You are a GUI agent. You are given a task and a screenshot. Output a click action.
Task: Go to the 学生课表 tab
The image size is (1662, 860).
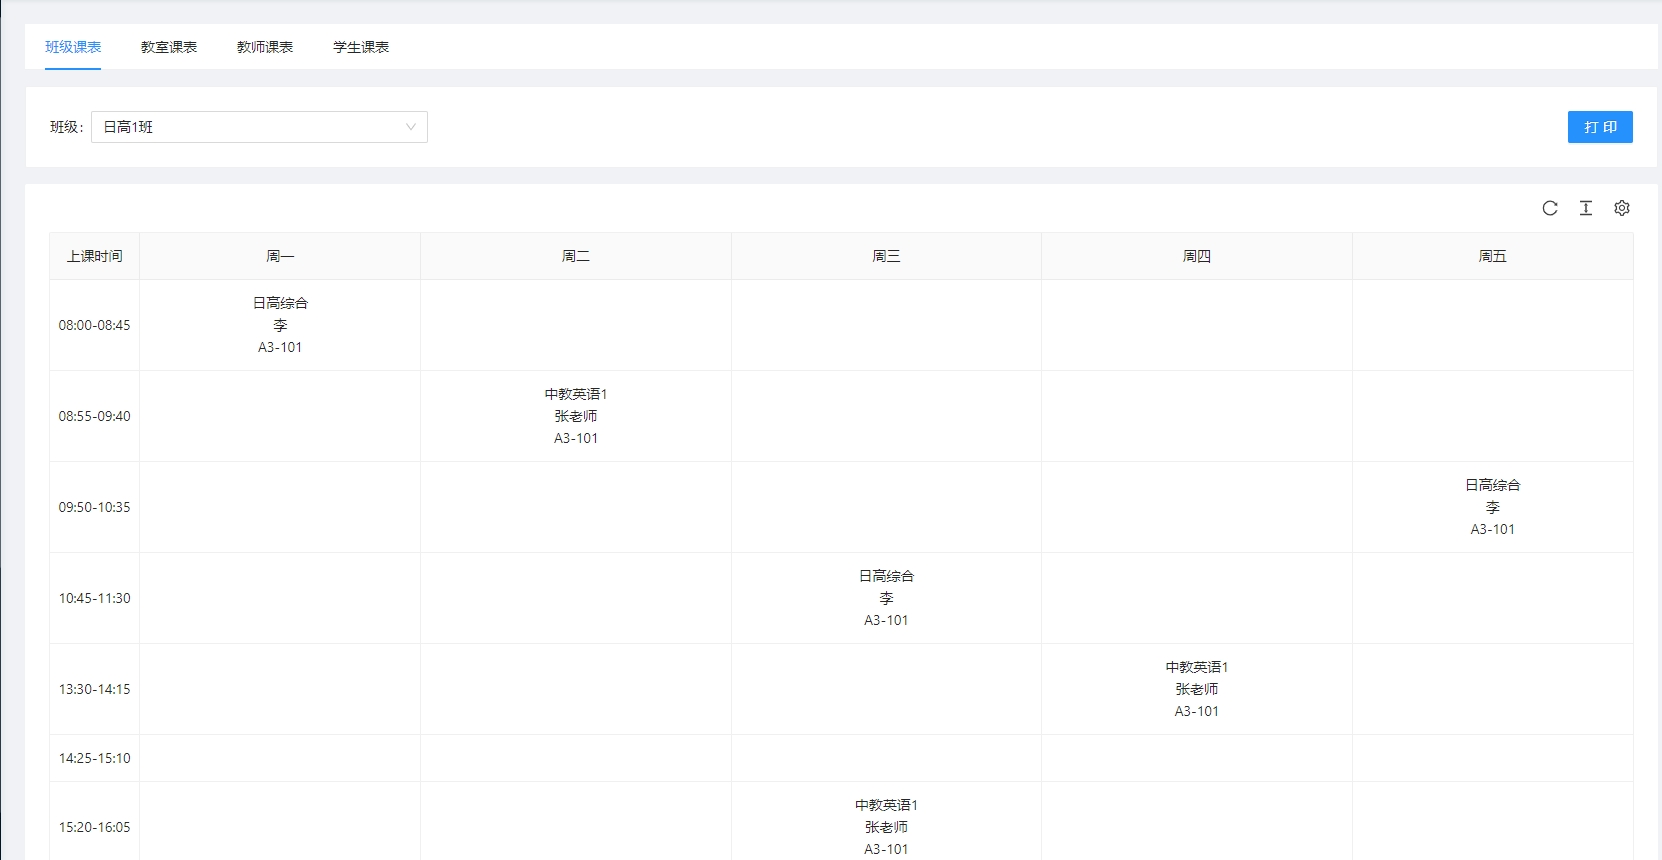click(x=361, y=47)
